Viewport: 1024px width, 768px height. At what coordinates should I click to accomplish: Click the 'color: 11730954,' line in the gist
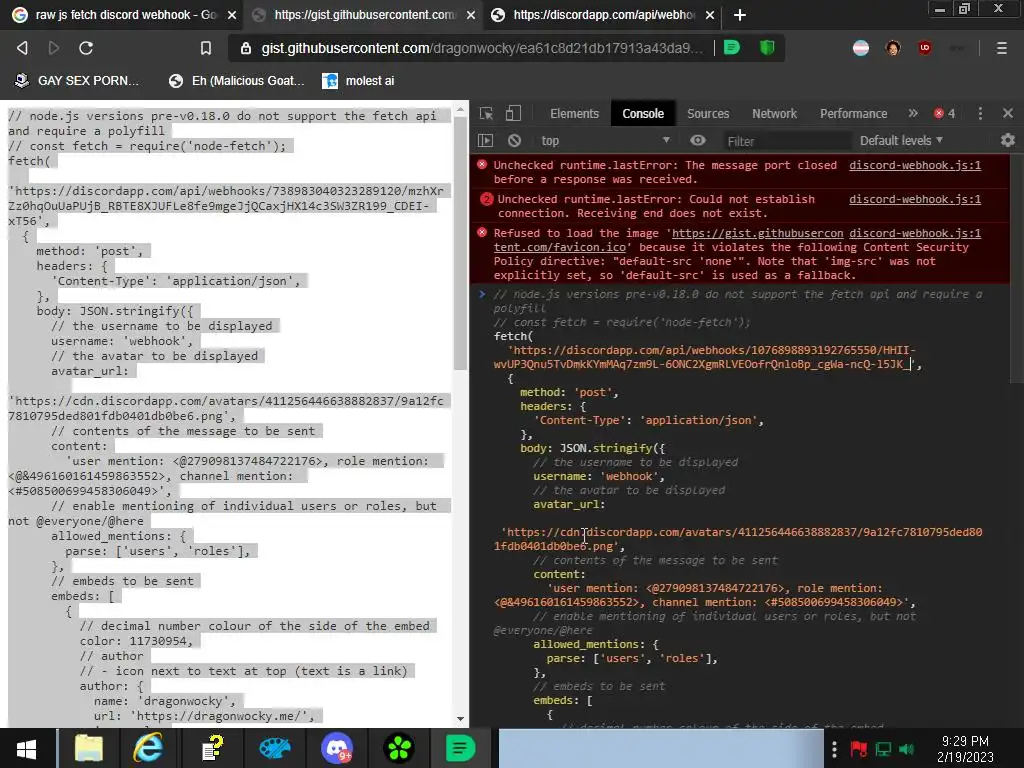coord(136,641)
